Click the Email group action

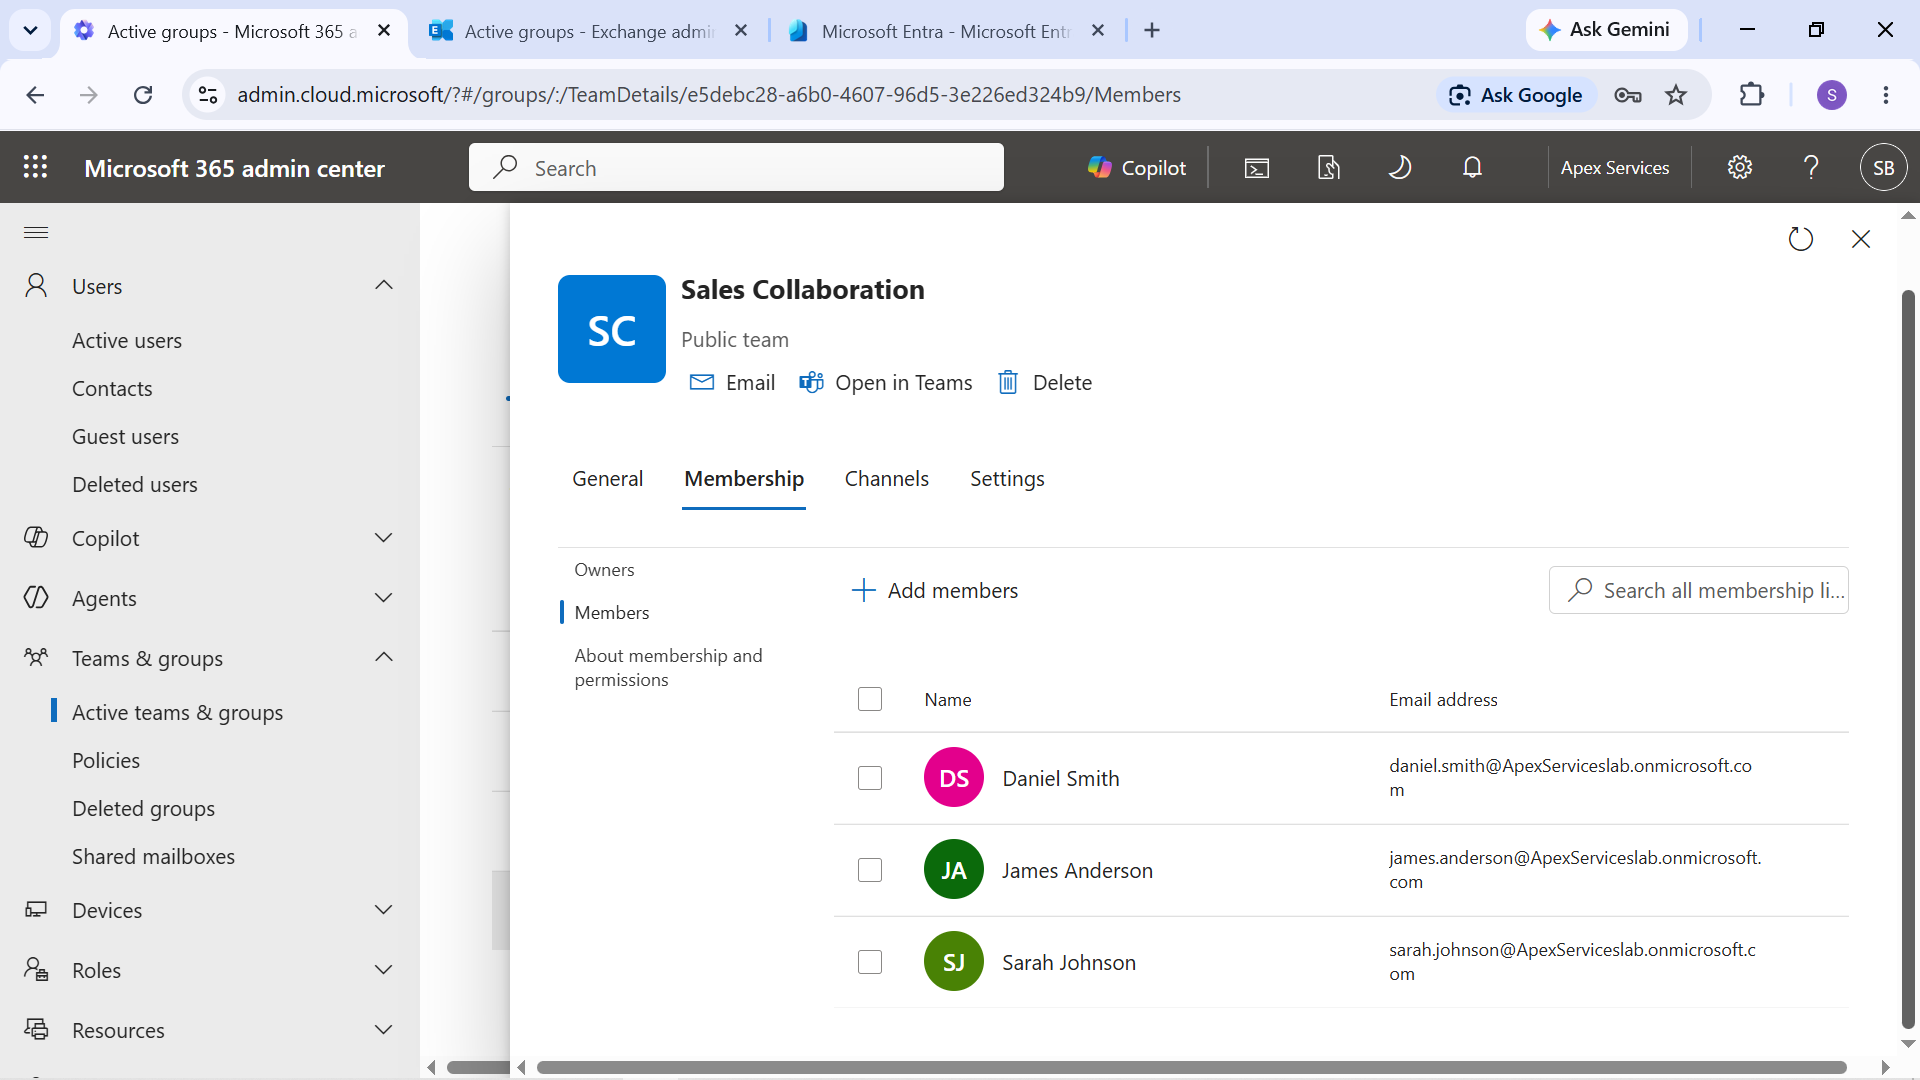(733, 382)
